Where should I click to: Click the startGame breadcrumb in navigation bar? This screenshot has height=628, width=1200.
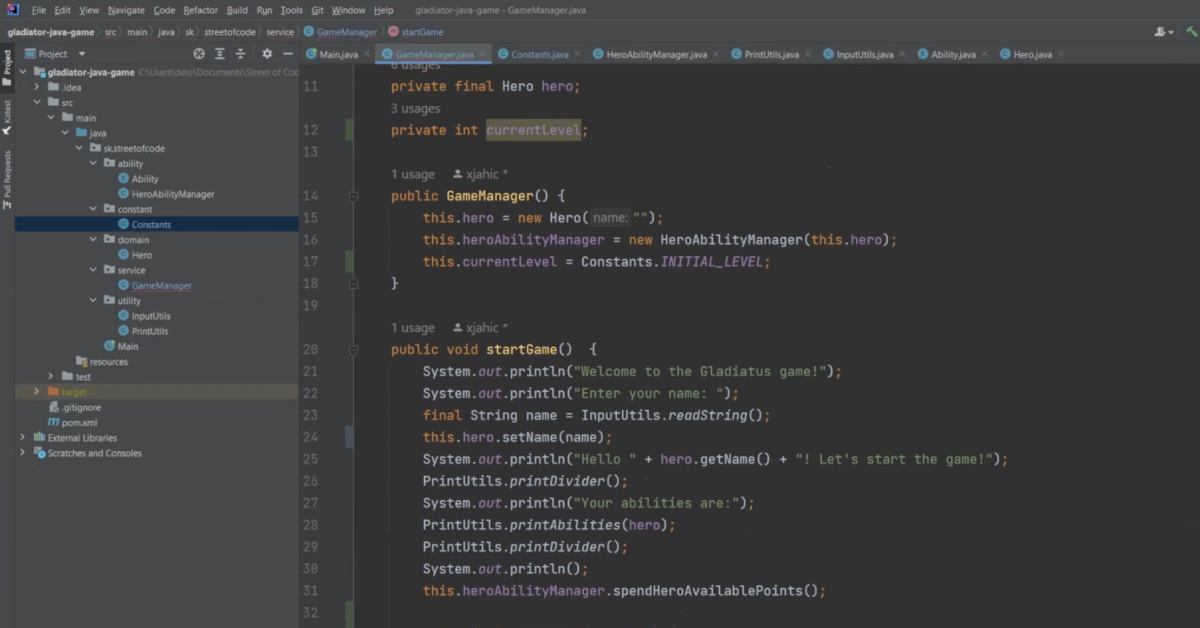tap(423, 32)
